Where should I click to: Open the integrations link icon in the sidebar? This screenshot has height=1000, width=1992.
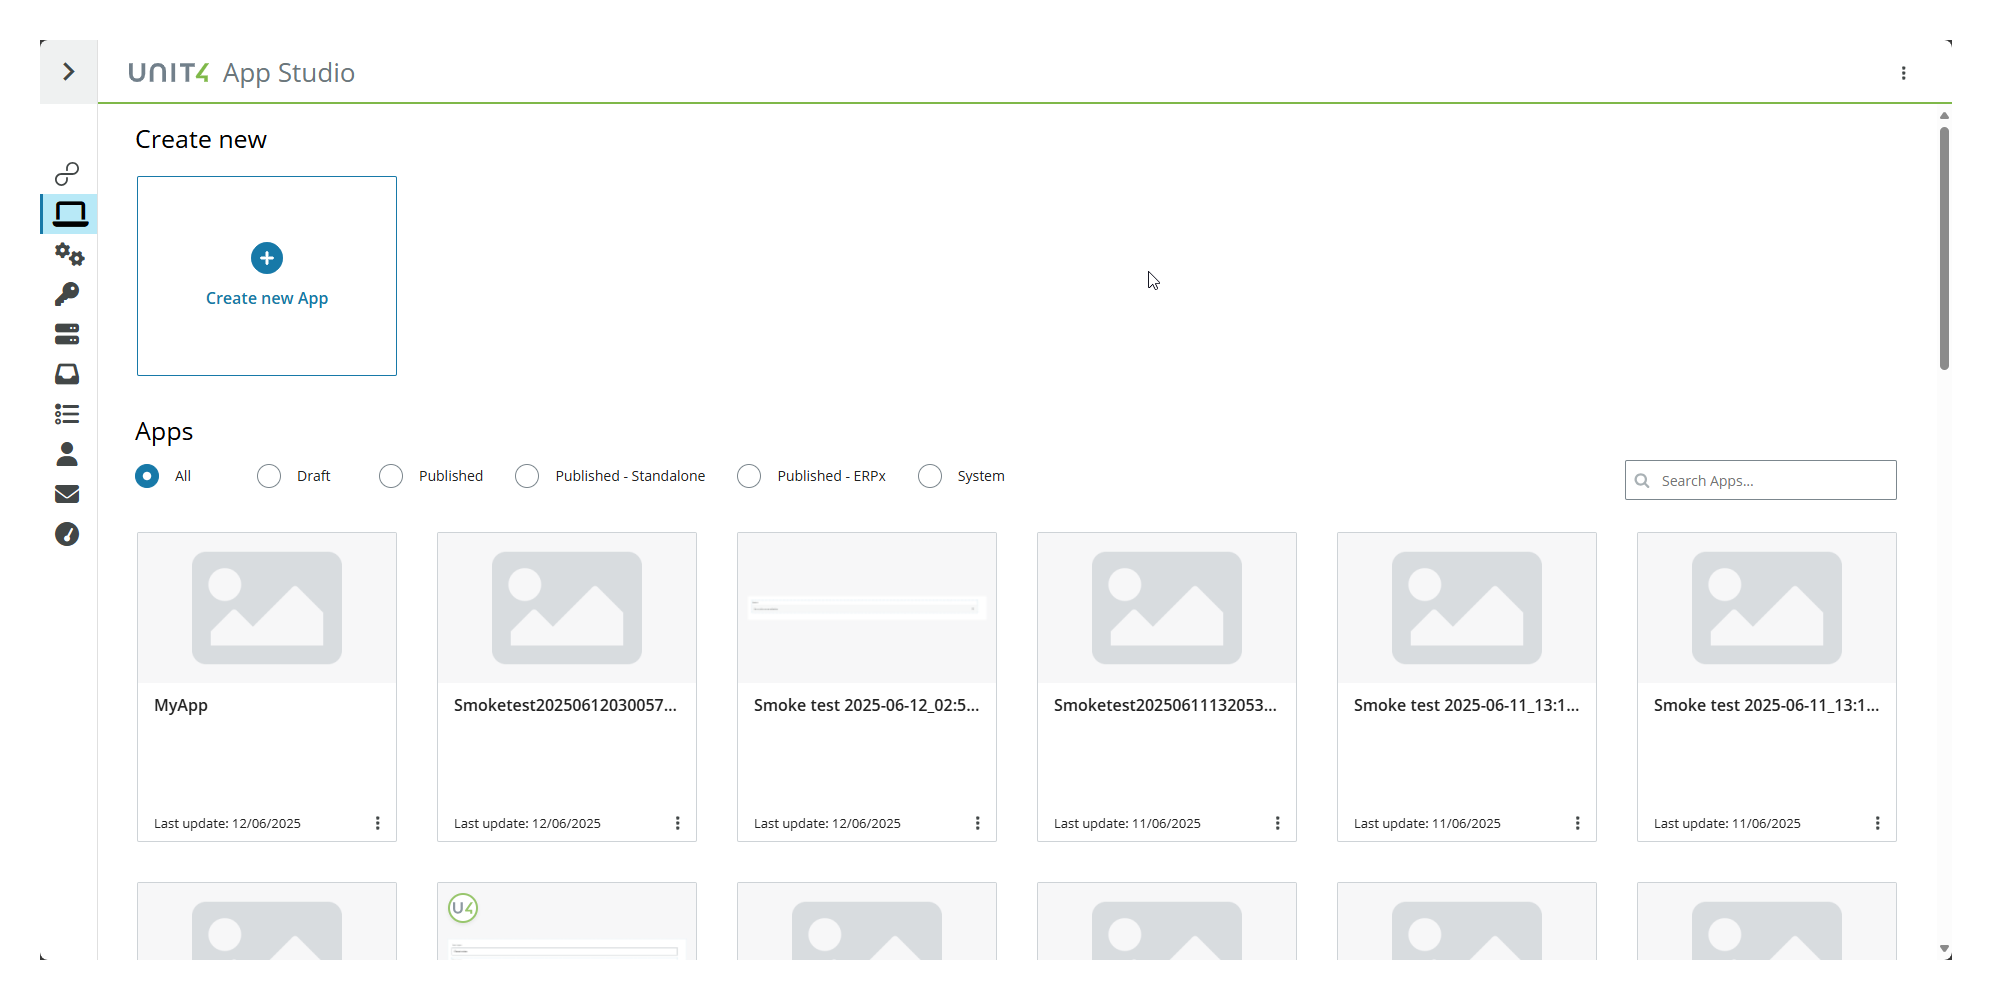coord(67,173)
